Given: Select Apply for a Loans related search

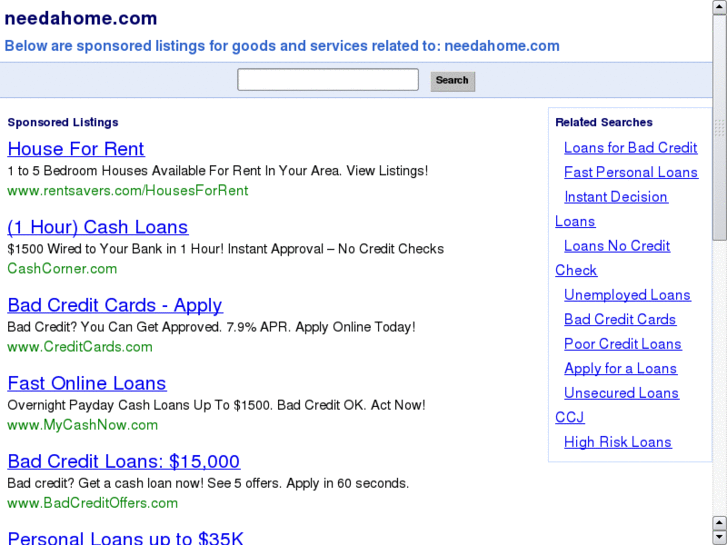Looking at the screenshot, I should 620,368.
